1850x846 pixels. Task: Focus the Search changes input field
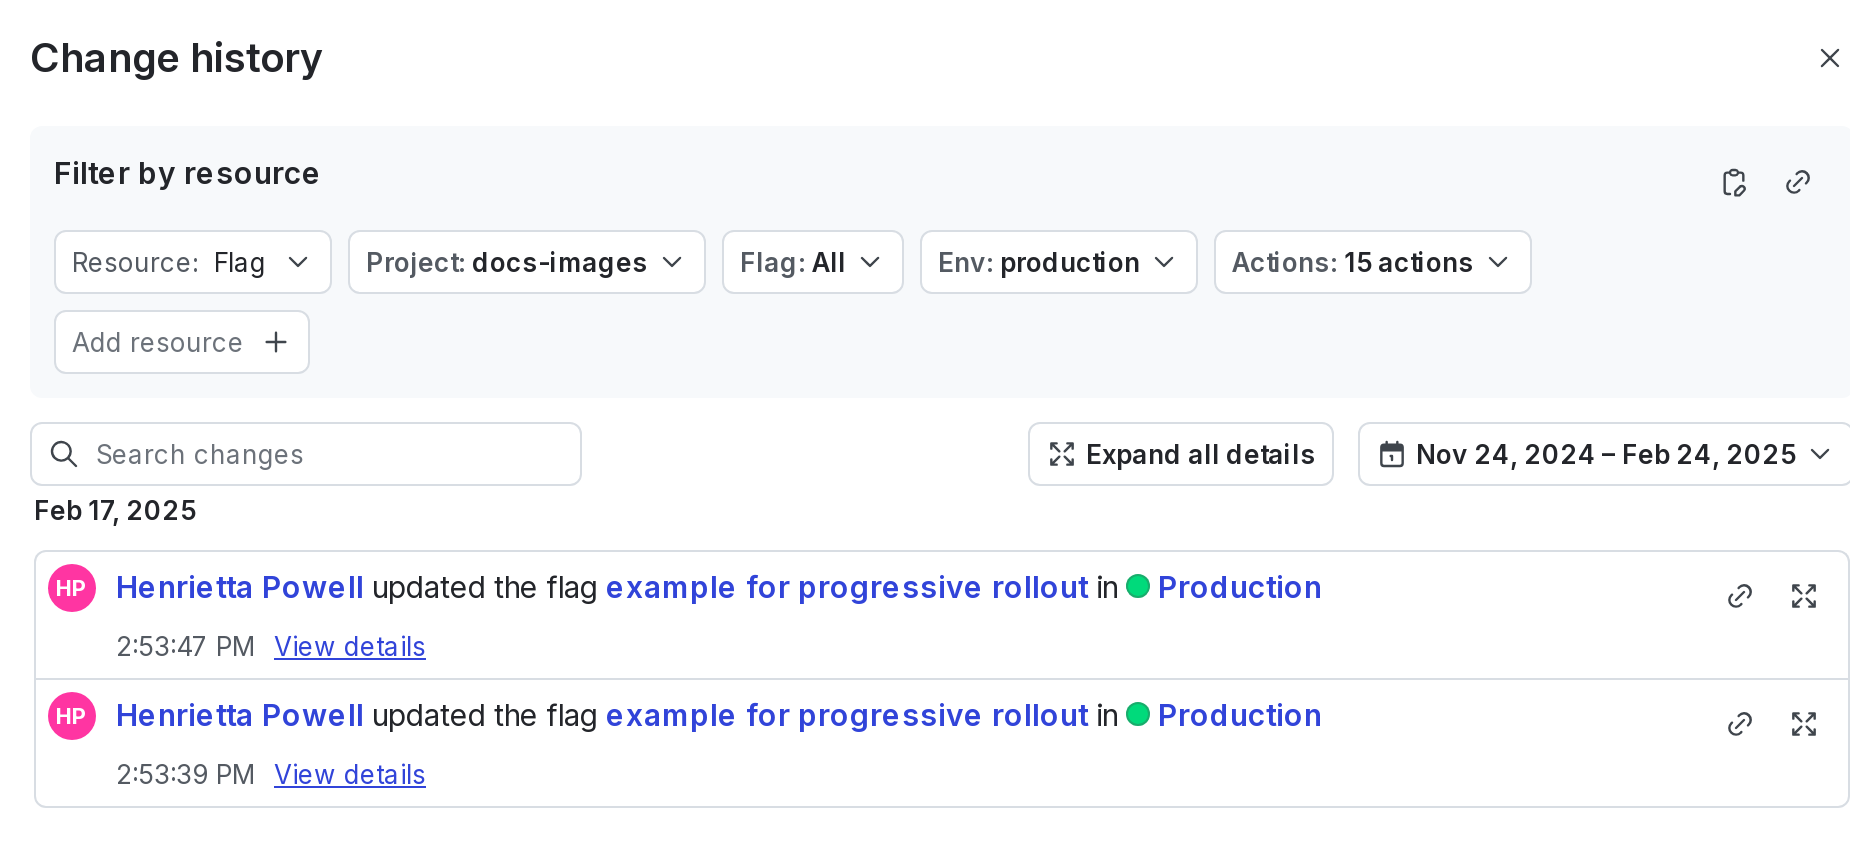(x=320, y=454)
